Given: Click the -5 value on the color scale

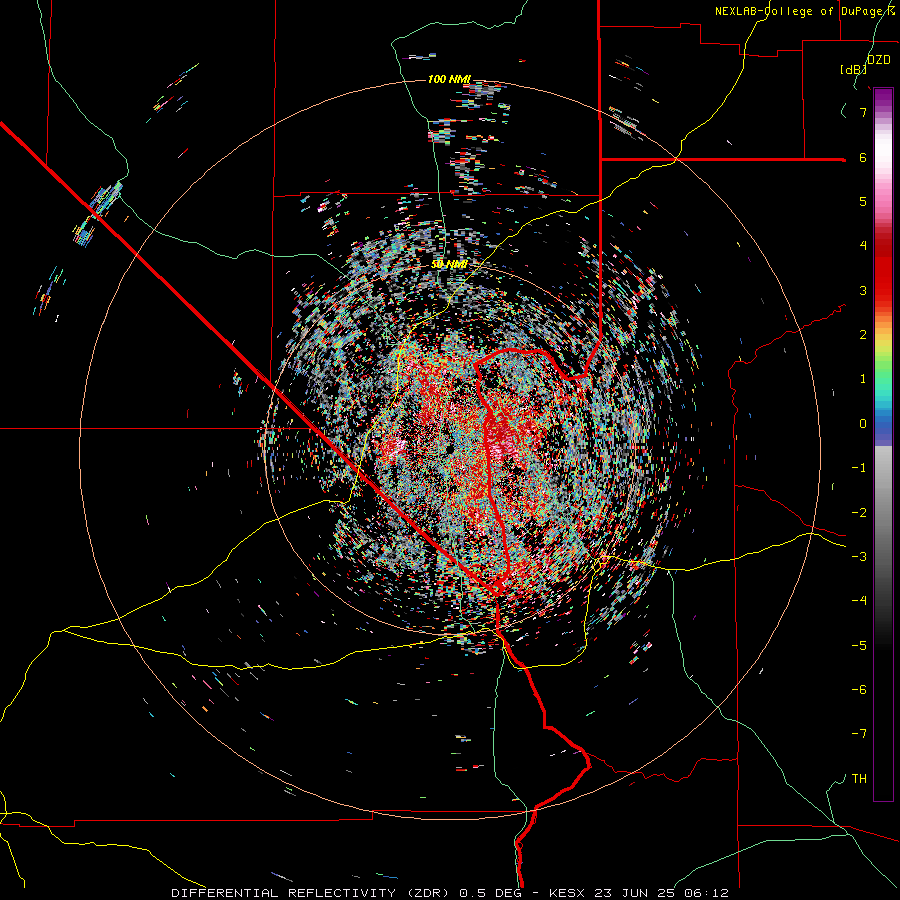Looking at the screenshot, I should 859,645.
